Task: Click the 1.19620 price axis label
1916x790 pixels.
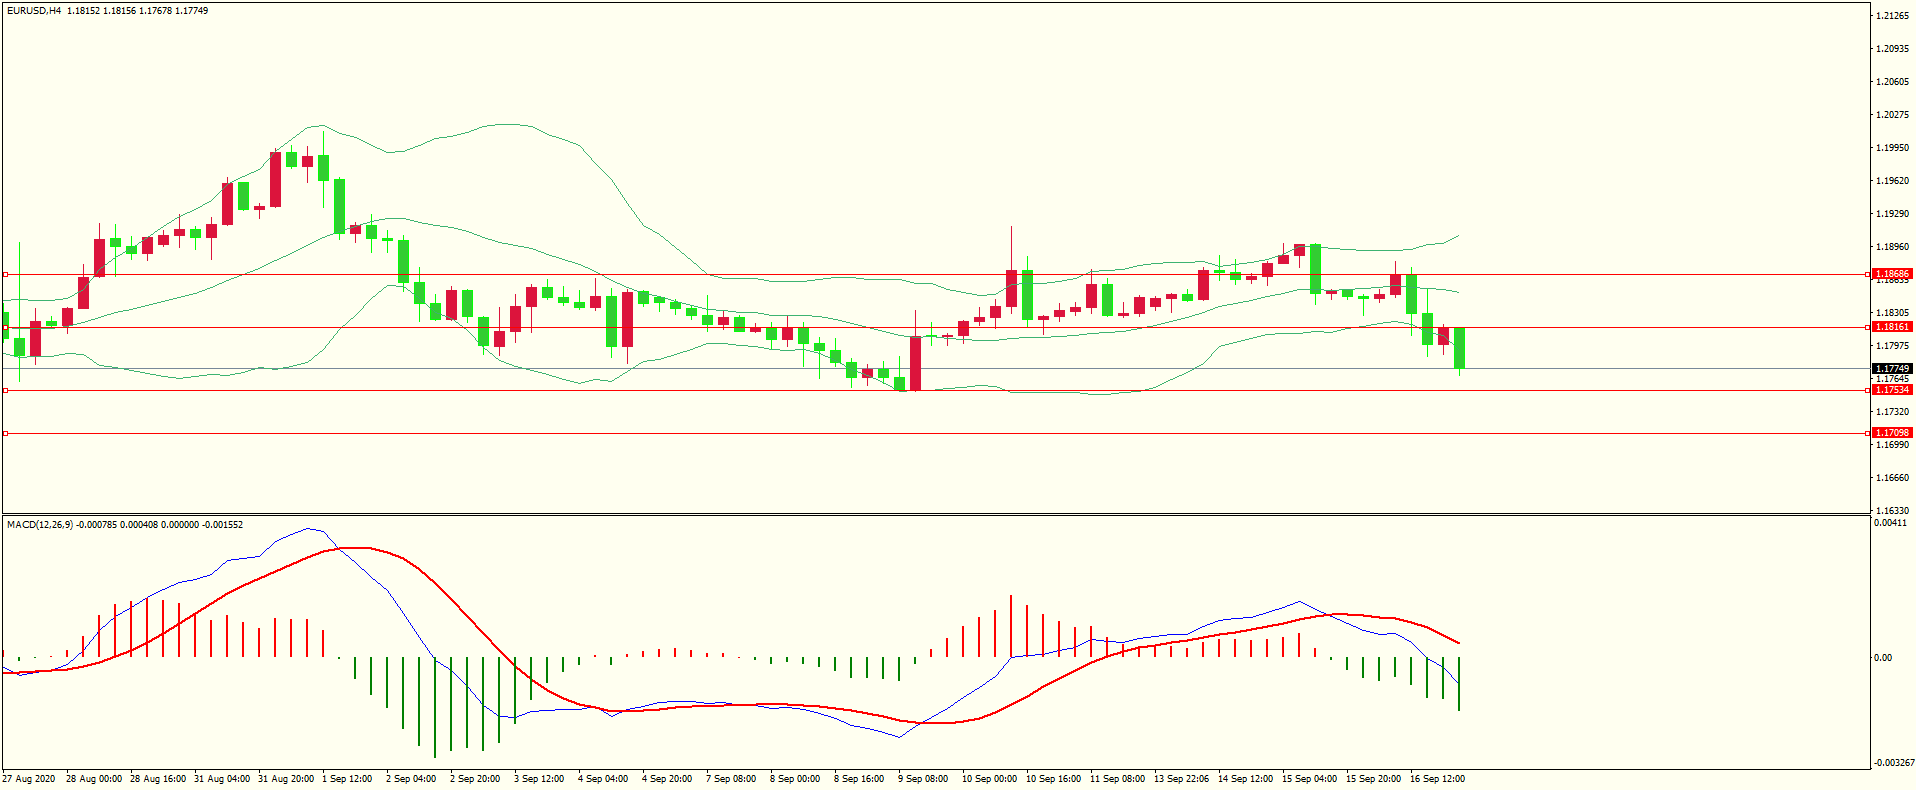Action: (1892, 181)
